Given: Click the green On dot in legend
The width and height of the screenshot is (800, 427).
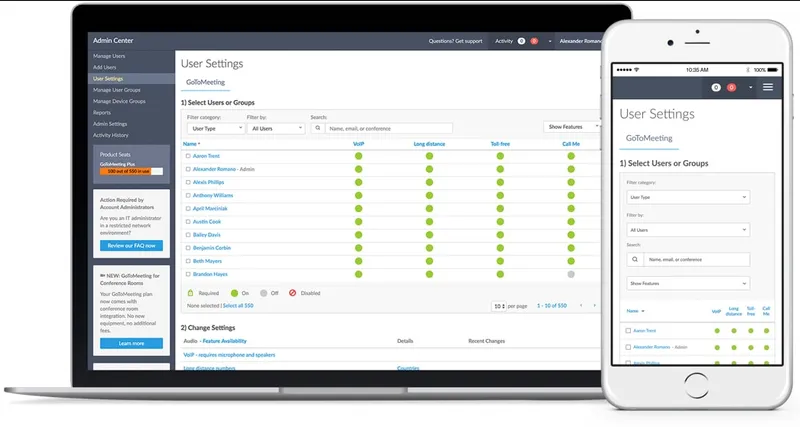Looking at the screenshot, I should pos(234,293).
